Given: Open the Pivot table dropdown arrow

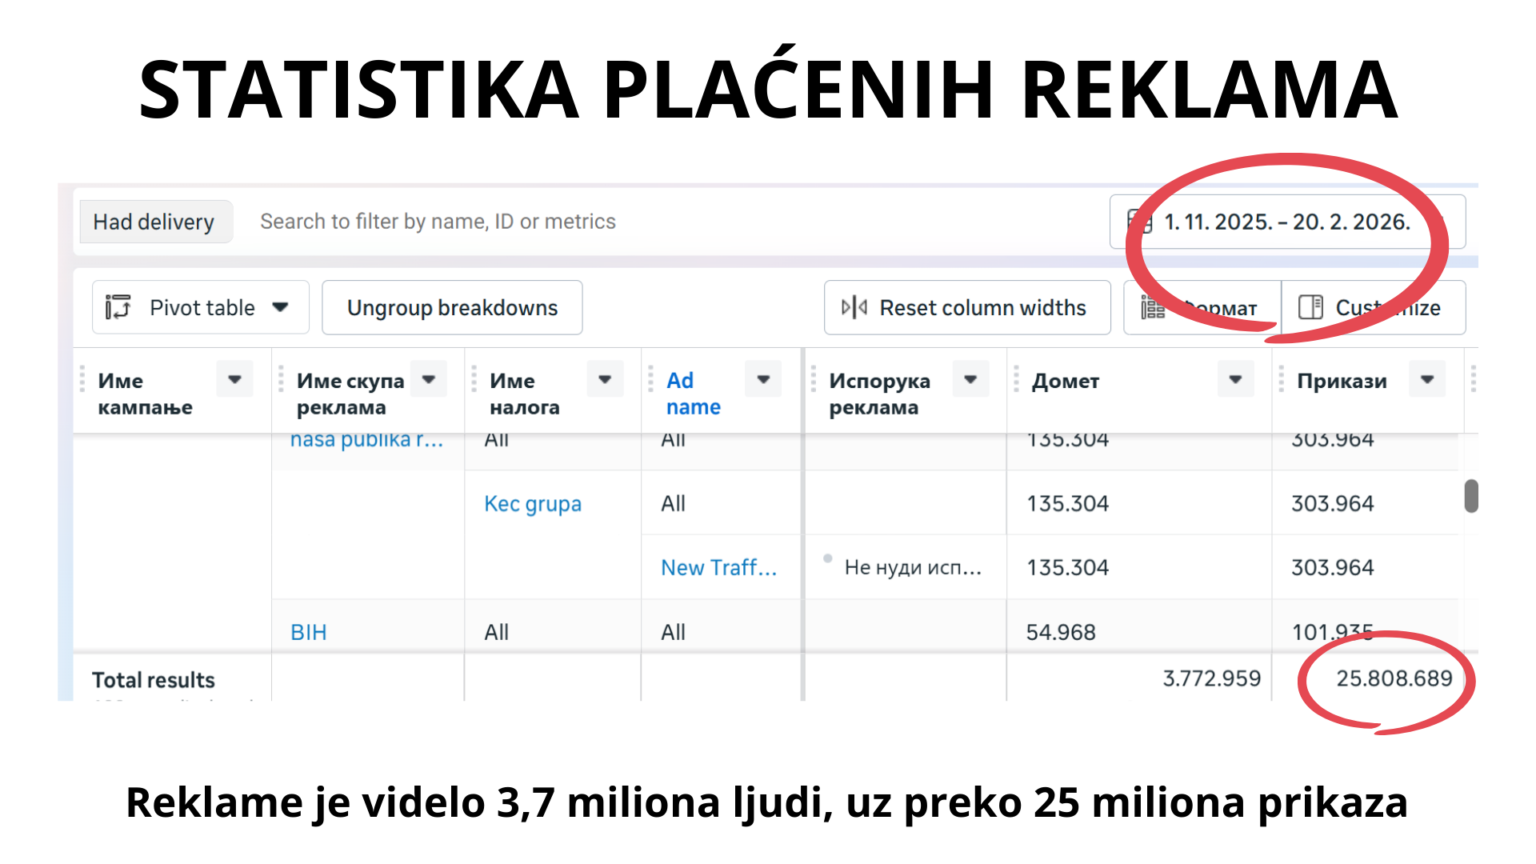Looking at the screenshot, I should pos(281,308).
